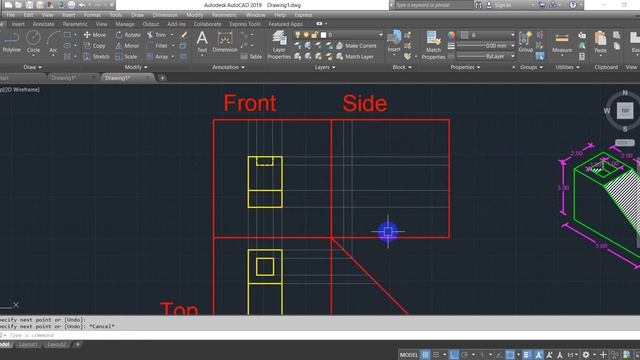
Task: Click the Stretch tool
Action: [96, 57]
